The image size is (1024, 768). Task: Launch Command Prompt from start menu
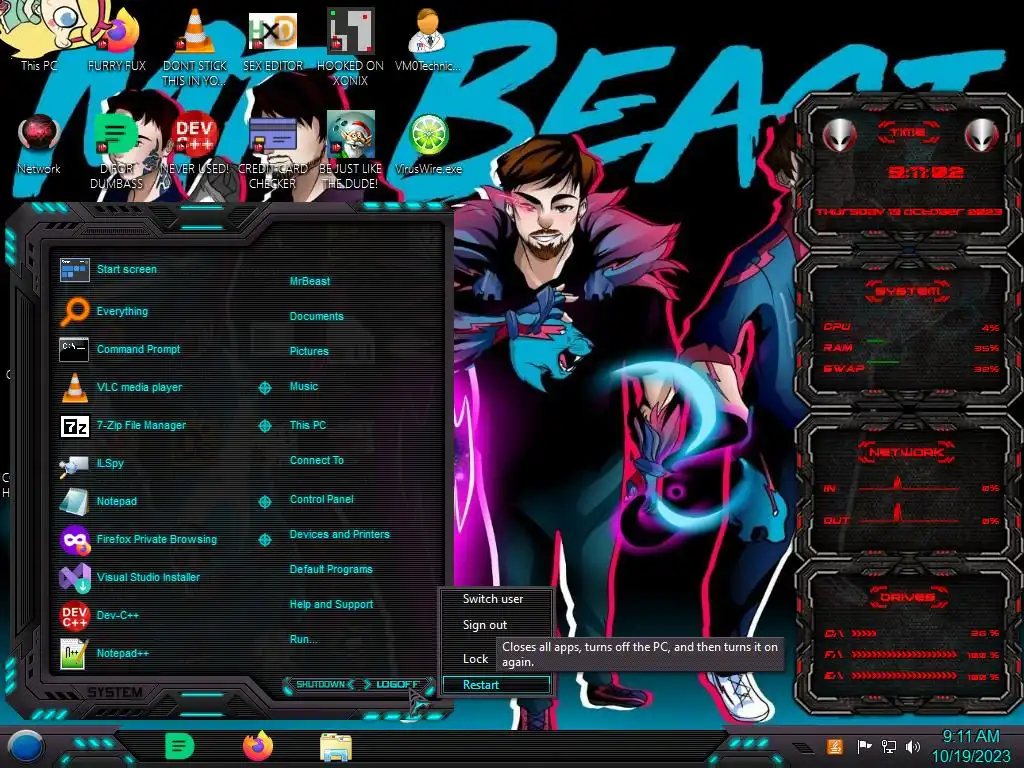pyautogui.click(x=120, y=349)
